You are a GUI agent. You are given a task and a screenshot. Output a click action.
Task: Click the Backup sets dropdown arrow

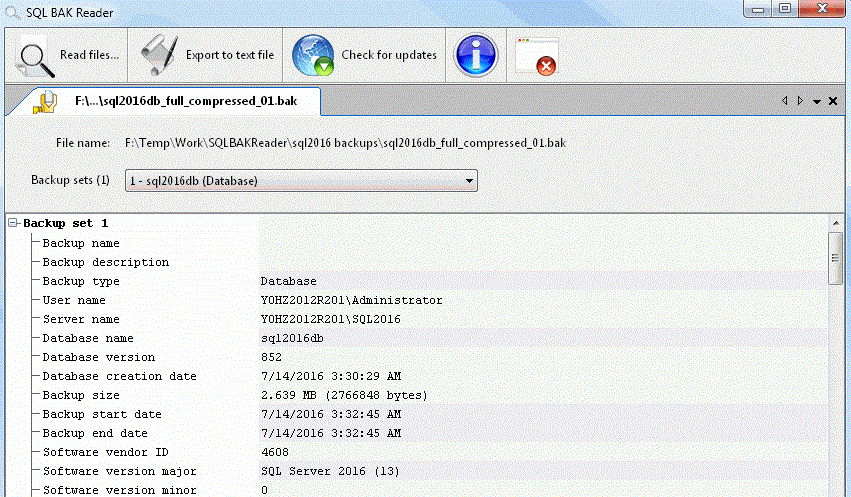click(x=469, y=181)
